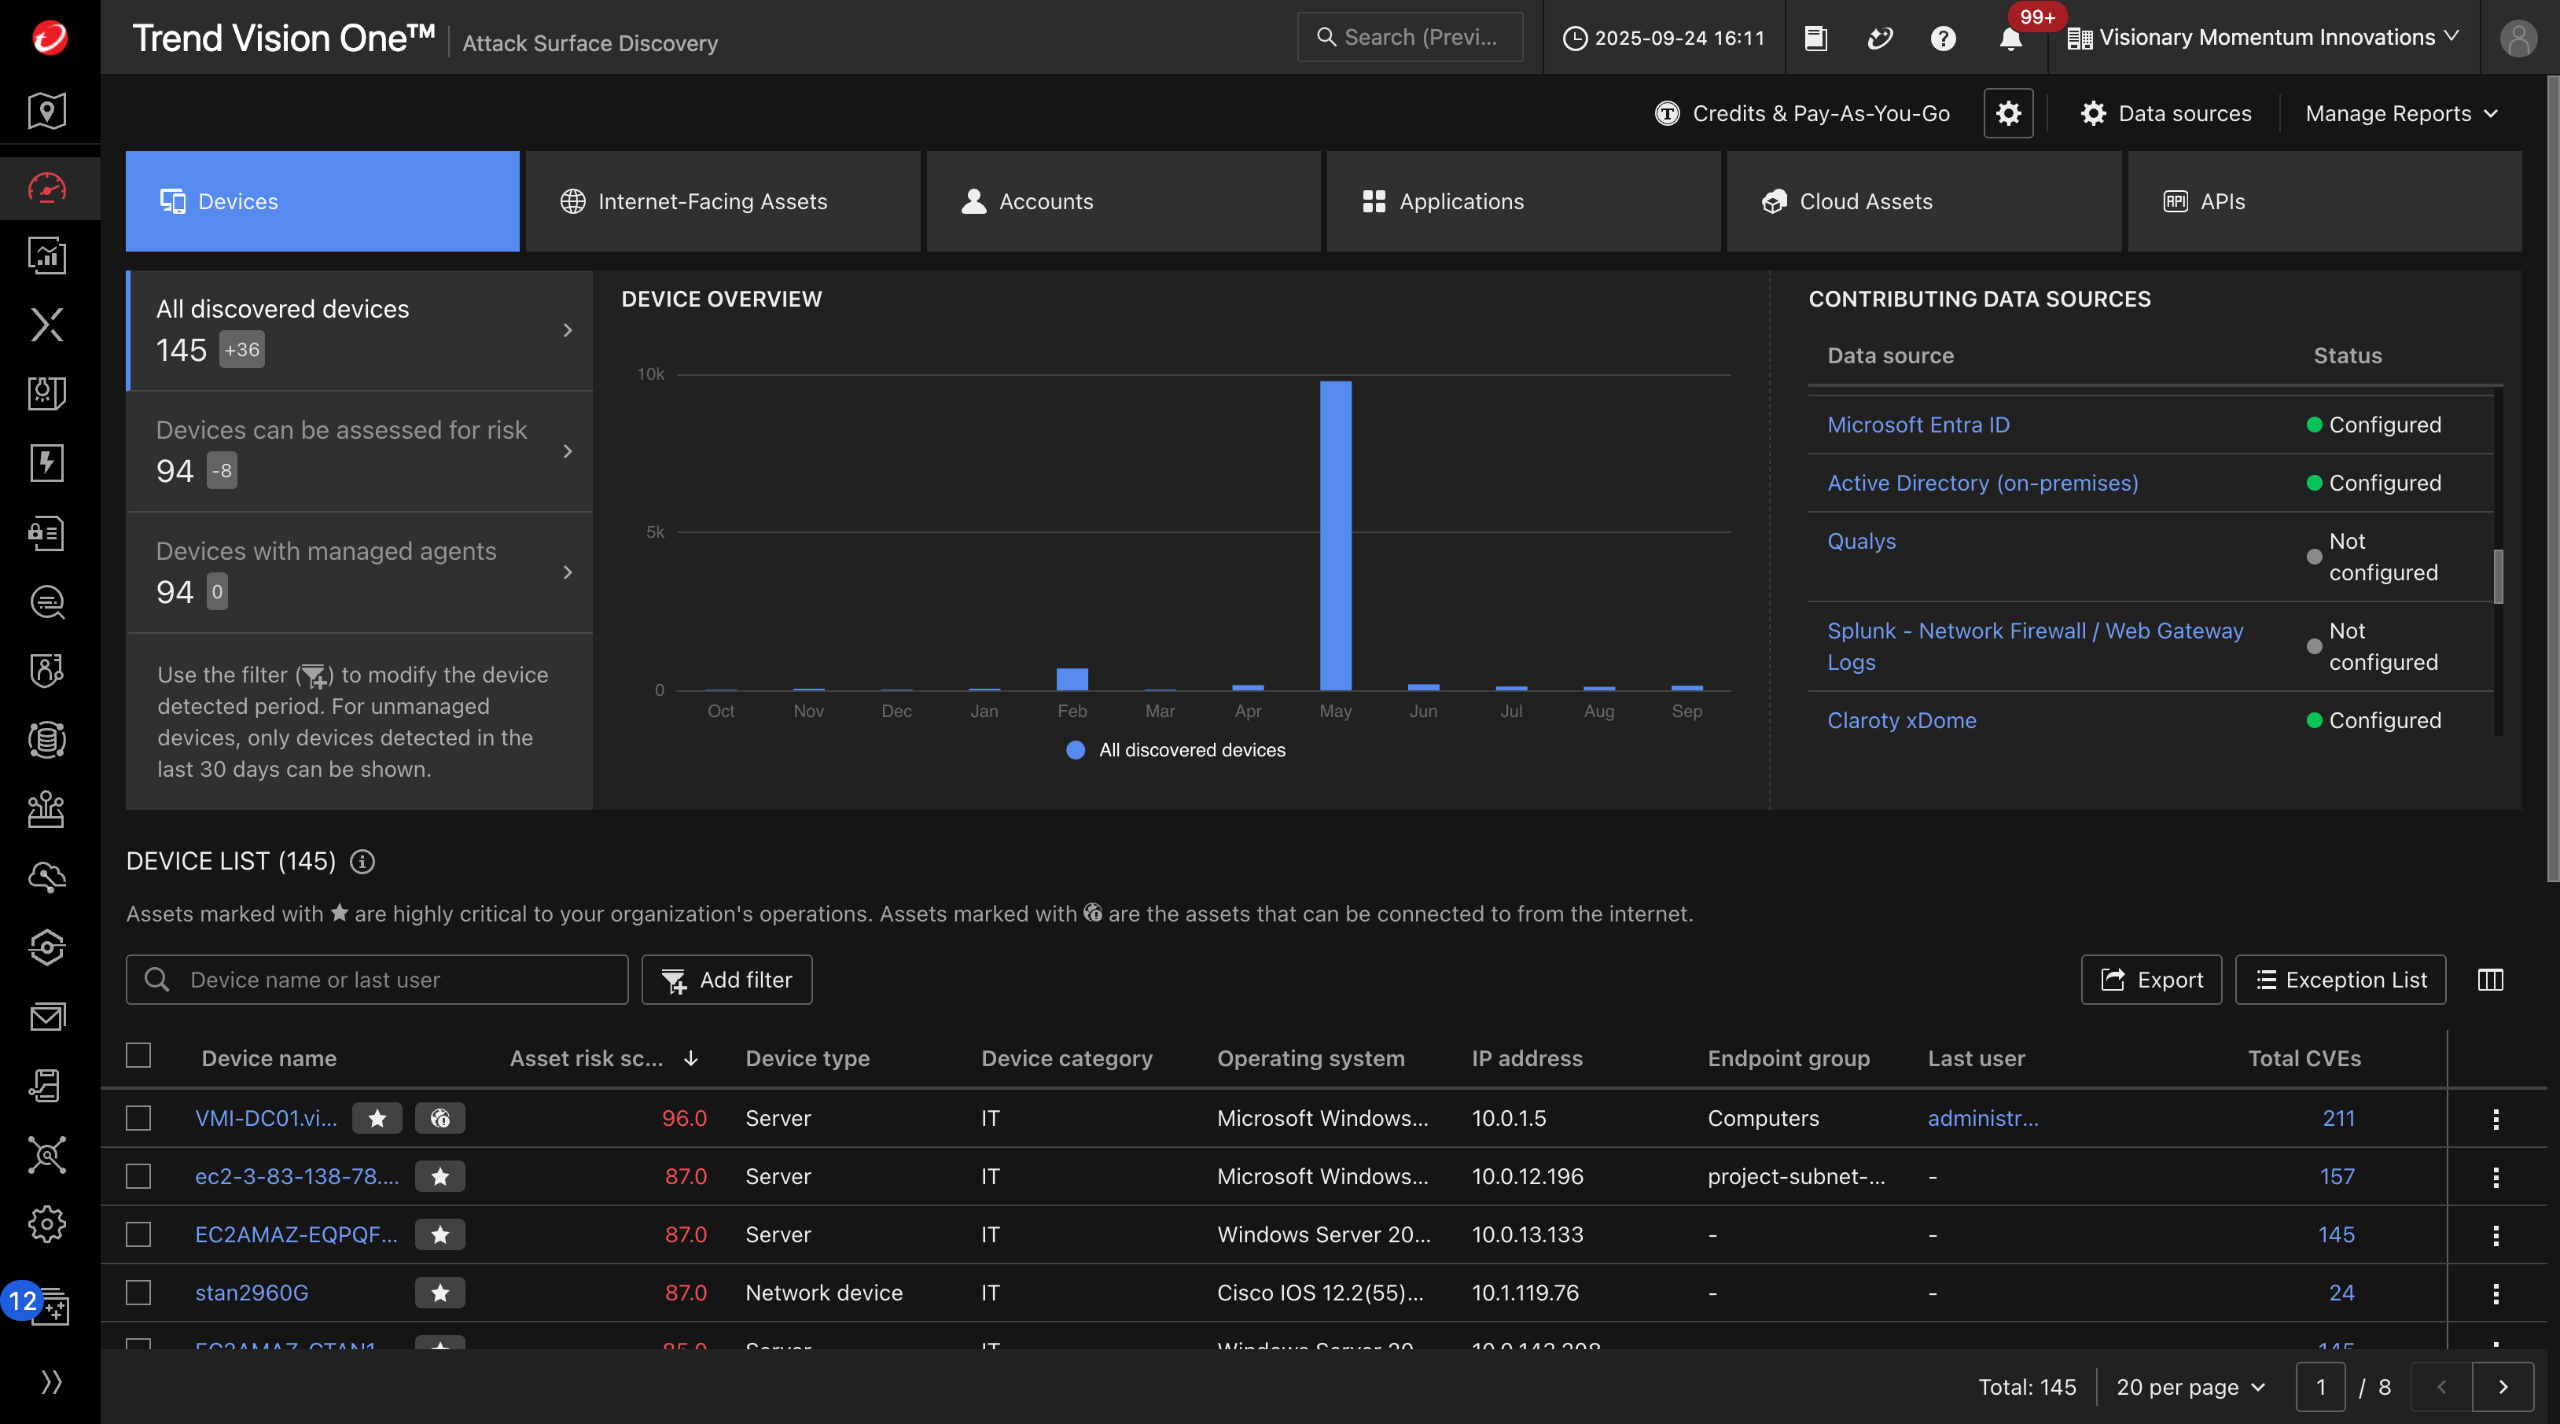Viewport: 2560px width, 1424px height.
Task: Change the 20 per page dropdown
Action: 2190,1387
